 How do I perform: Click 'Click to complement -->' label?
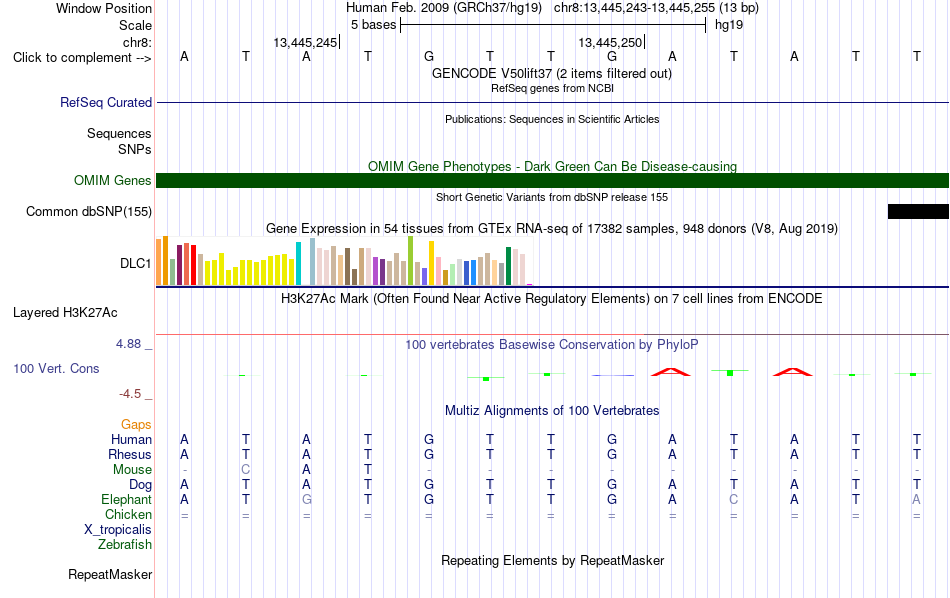pyautogui.click(x=82, y=58)
